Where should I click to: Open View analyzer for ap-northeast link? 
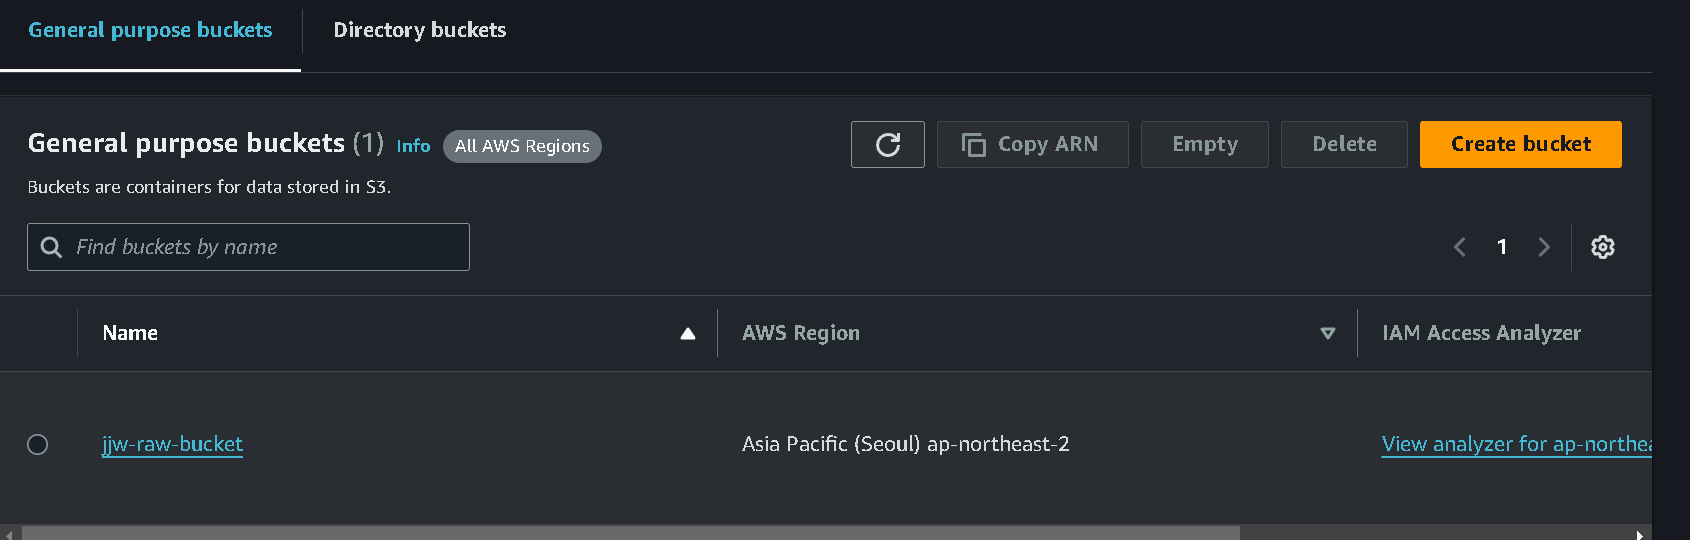click(x=1516, y=444)
